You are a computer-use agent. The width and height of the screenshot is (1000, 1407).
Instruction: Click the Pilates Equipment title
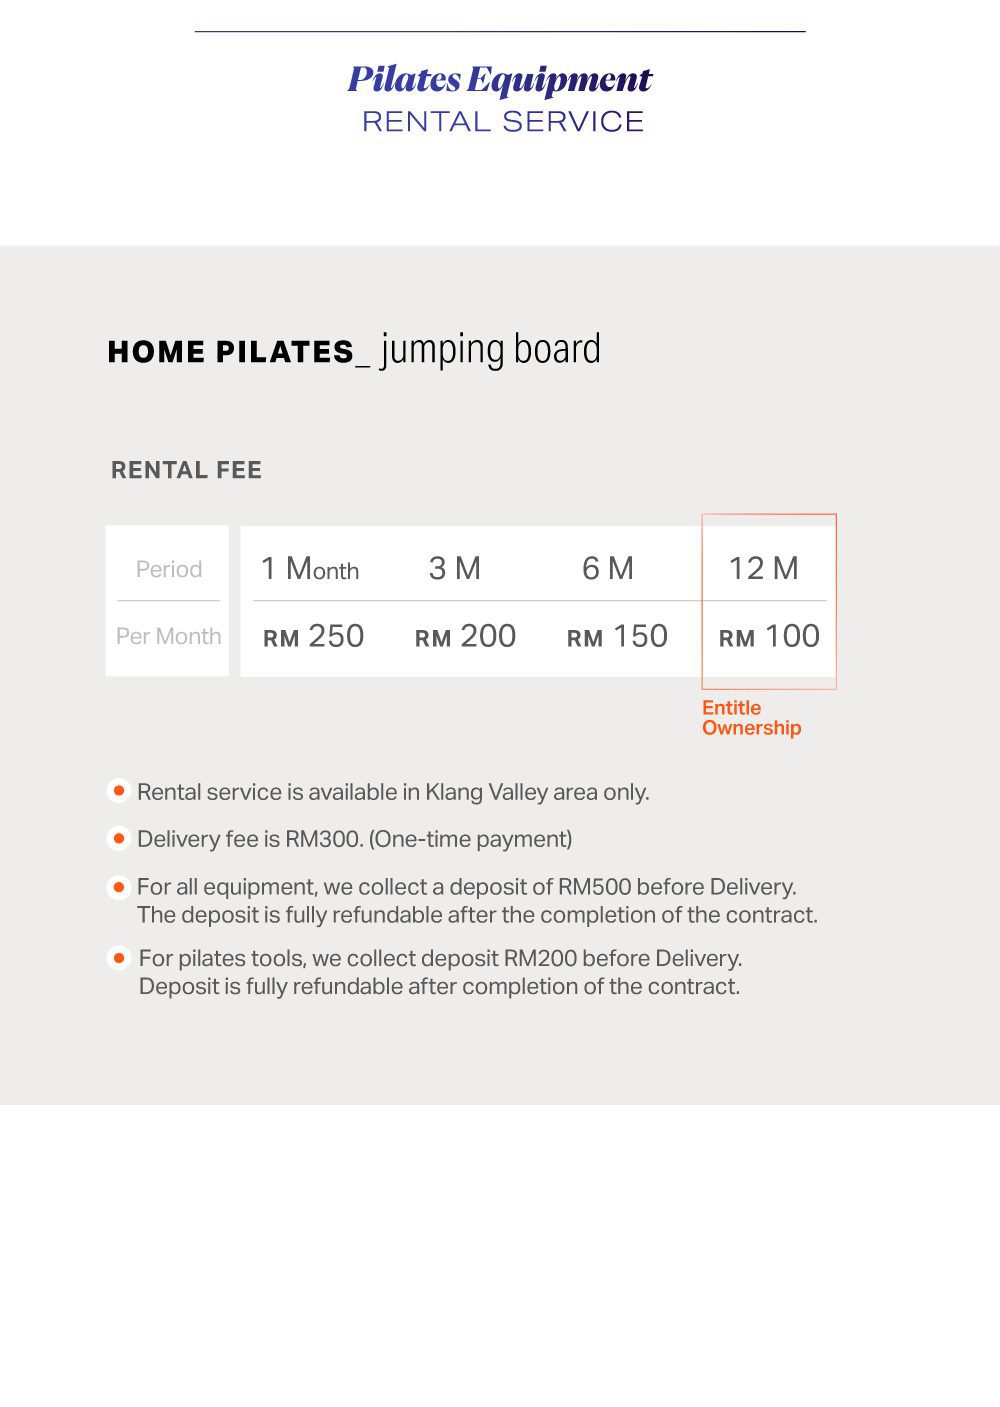click(500, 79)
